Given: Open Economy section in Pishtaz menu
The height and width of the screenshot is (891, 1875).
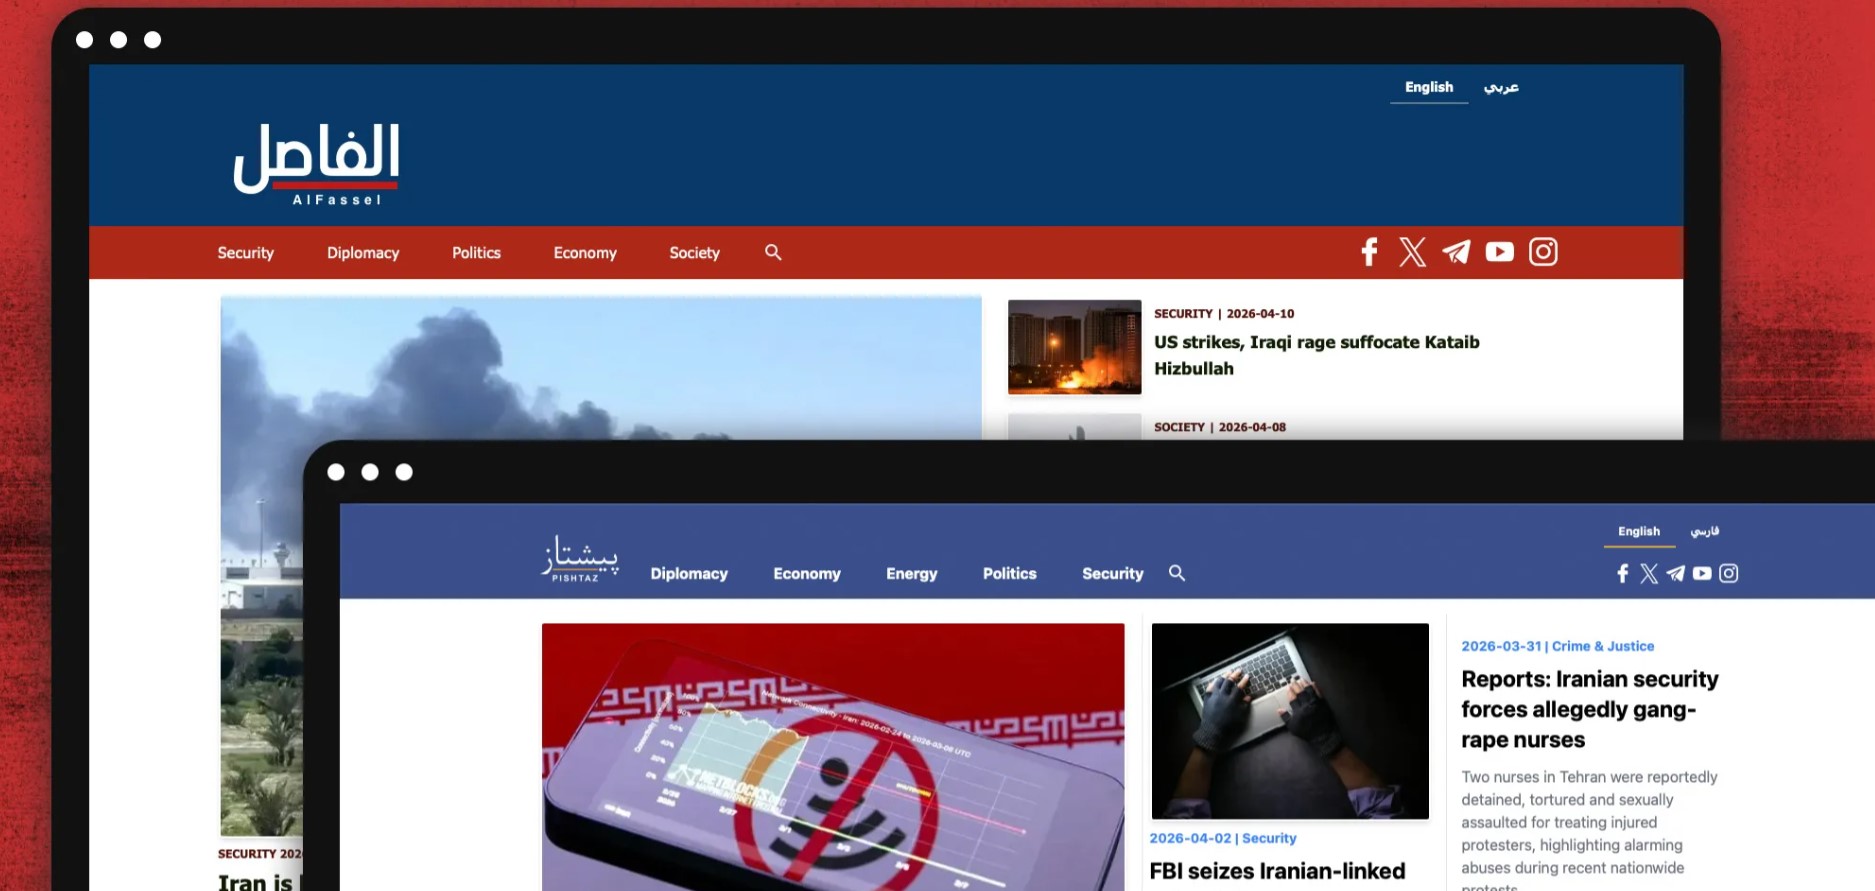Looking at the screenshot, I should (x=807, y=574).
